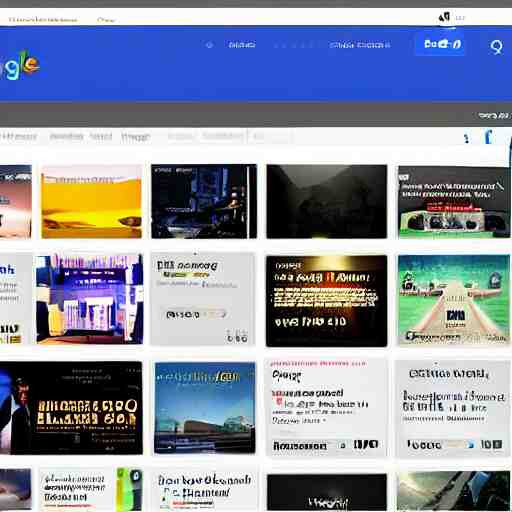
Task: Click the yellow text link in top bar
Action: tap(43, 20)
